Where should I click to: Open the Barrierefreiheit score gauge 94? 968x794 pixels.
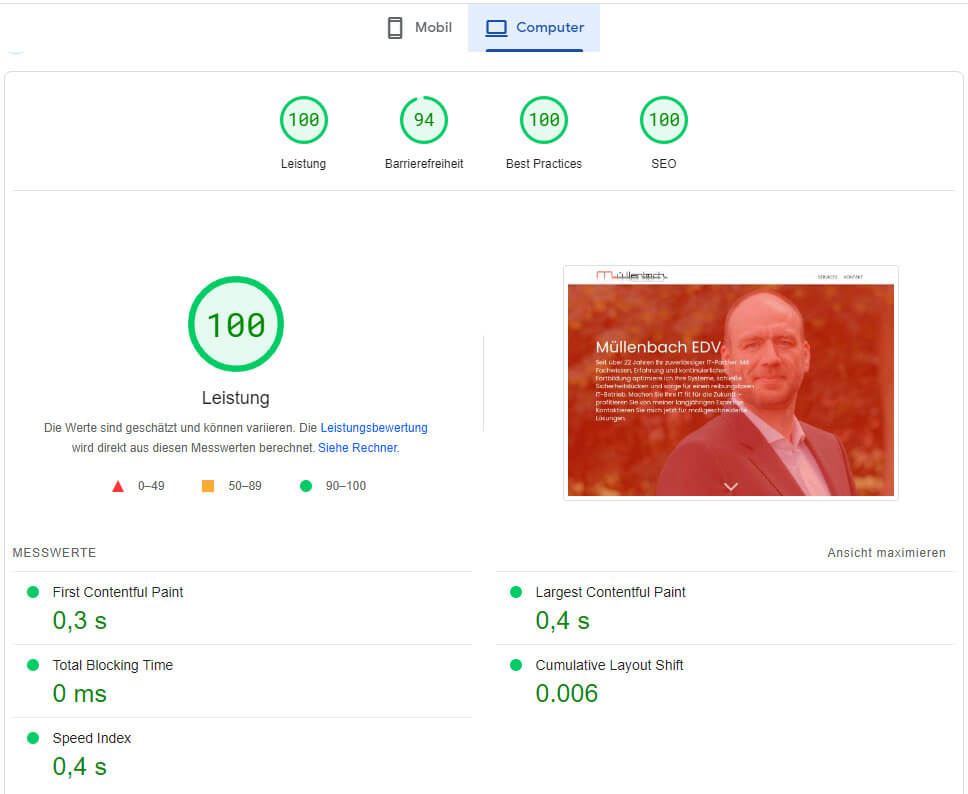(x=424, y=120)
